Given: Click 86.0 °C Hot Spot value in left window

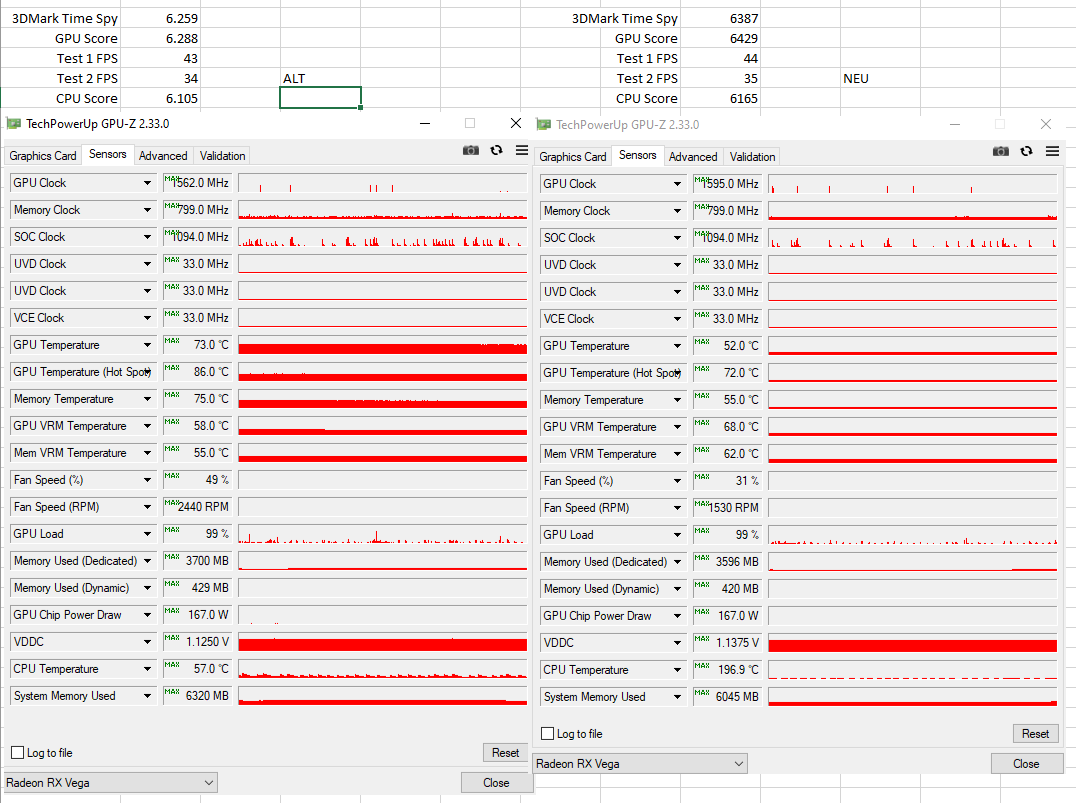Looking at the screenshot, I should tap(198, 371).
